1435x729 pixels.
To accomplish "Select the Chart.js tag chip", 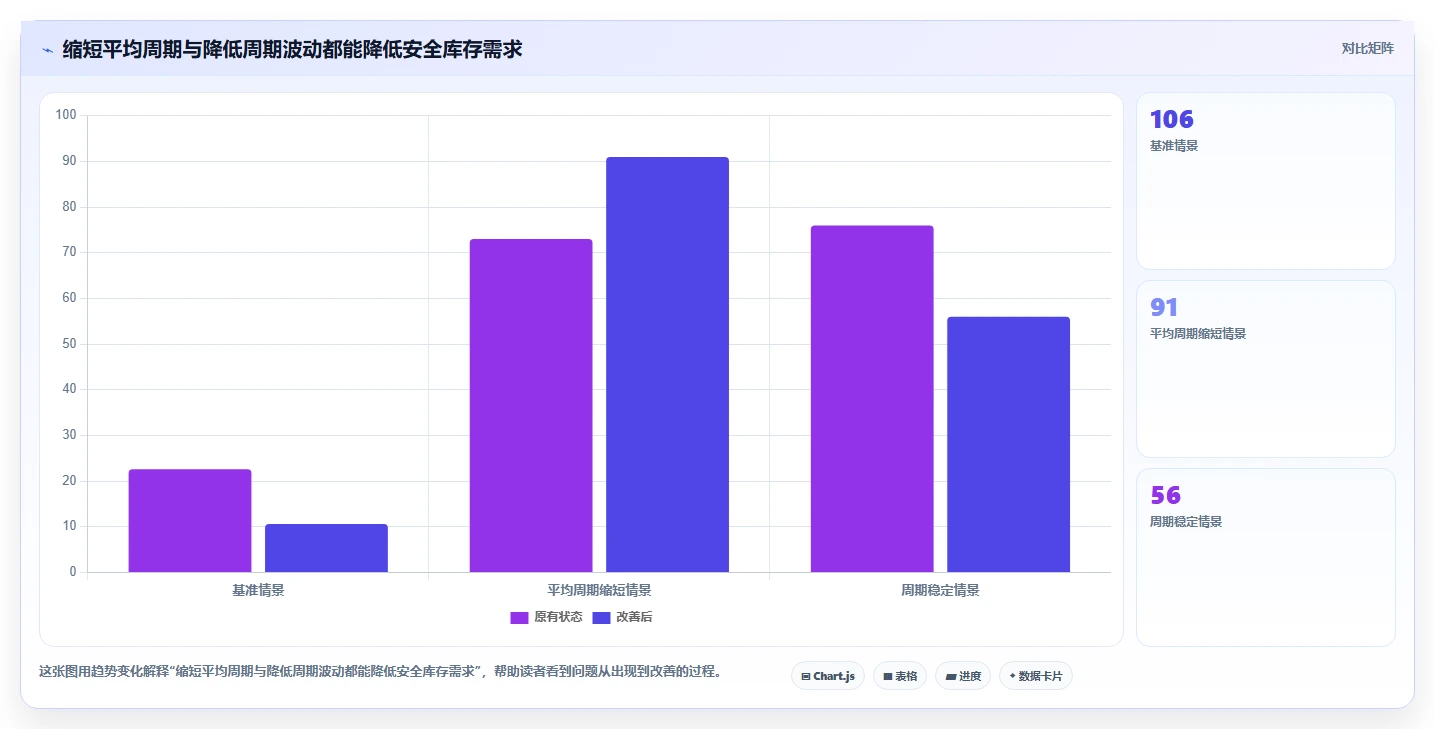I will click(828, 676).
